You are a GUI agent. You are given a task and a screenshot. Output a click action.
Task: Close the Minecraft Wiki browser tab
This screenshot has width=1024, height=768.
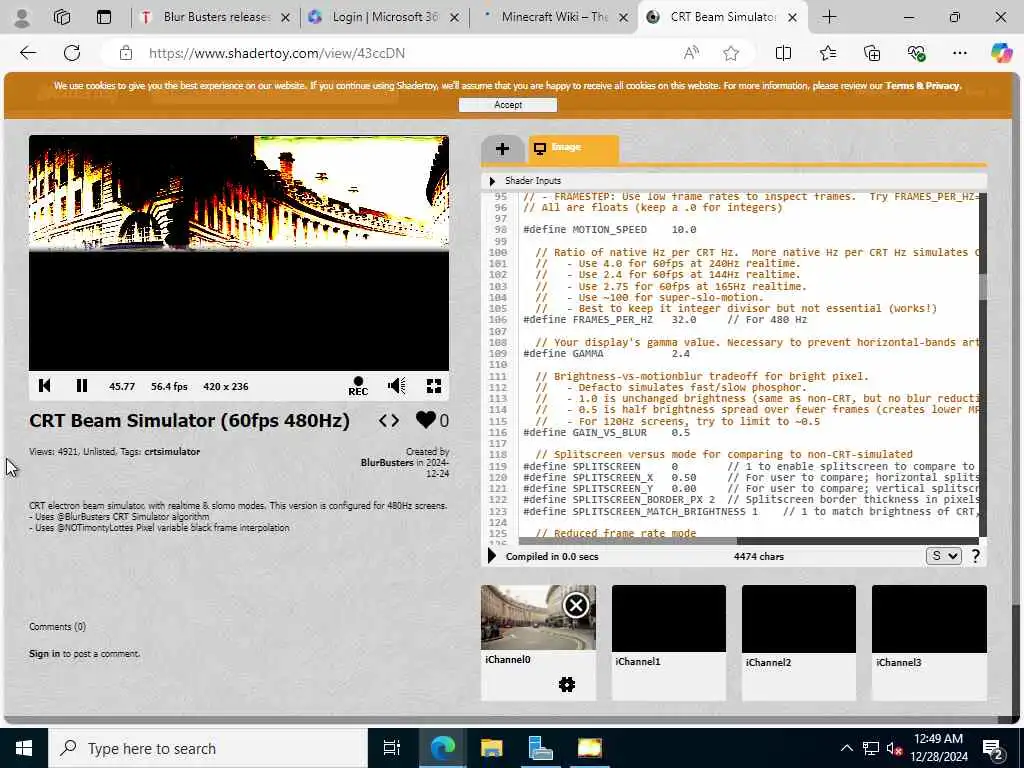[624, 18]
